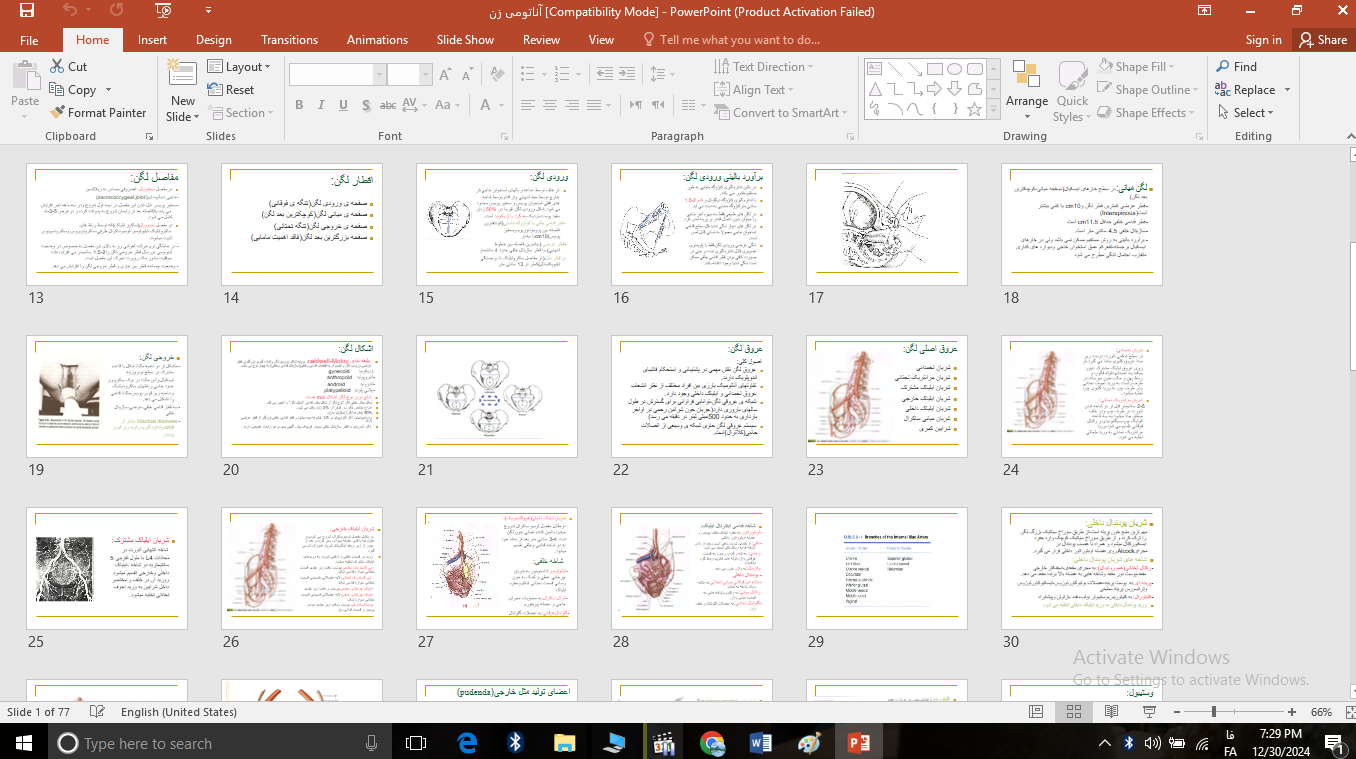This screenshot has width=1356, height=759.
Task: Switch to Reading View in status bar
Action: point(1111,712)
